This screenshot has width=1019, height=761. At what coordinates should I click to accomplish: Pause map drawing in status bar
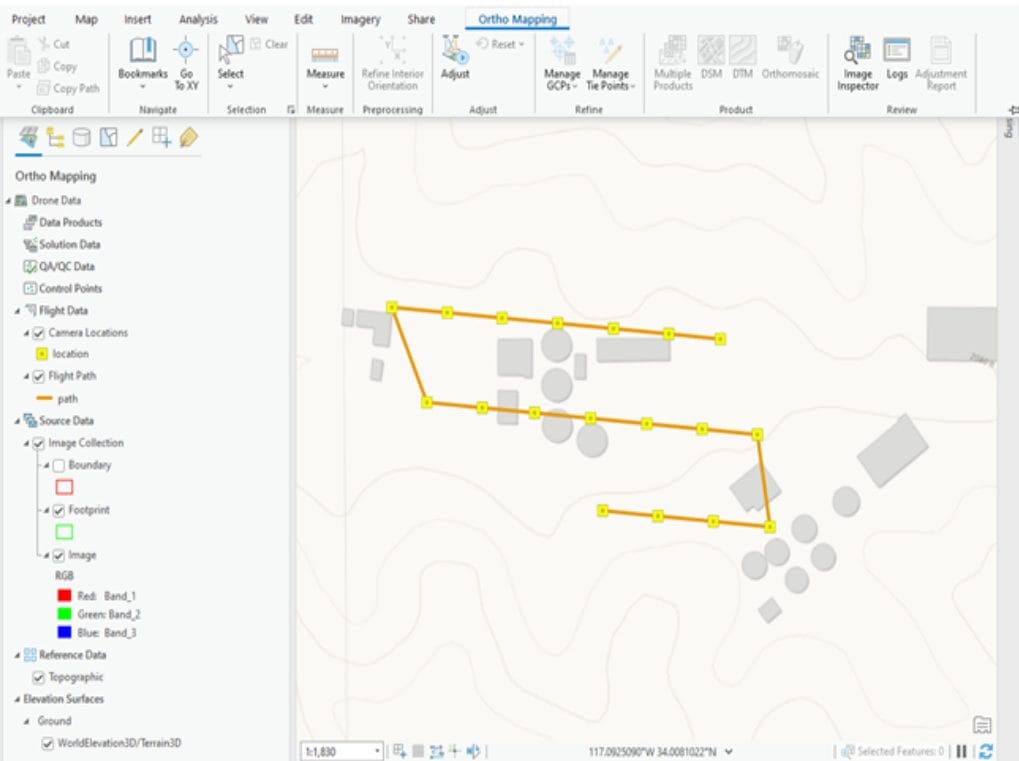pyautogui.click(x=962, y=750)
